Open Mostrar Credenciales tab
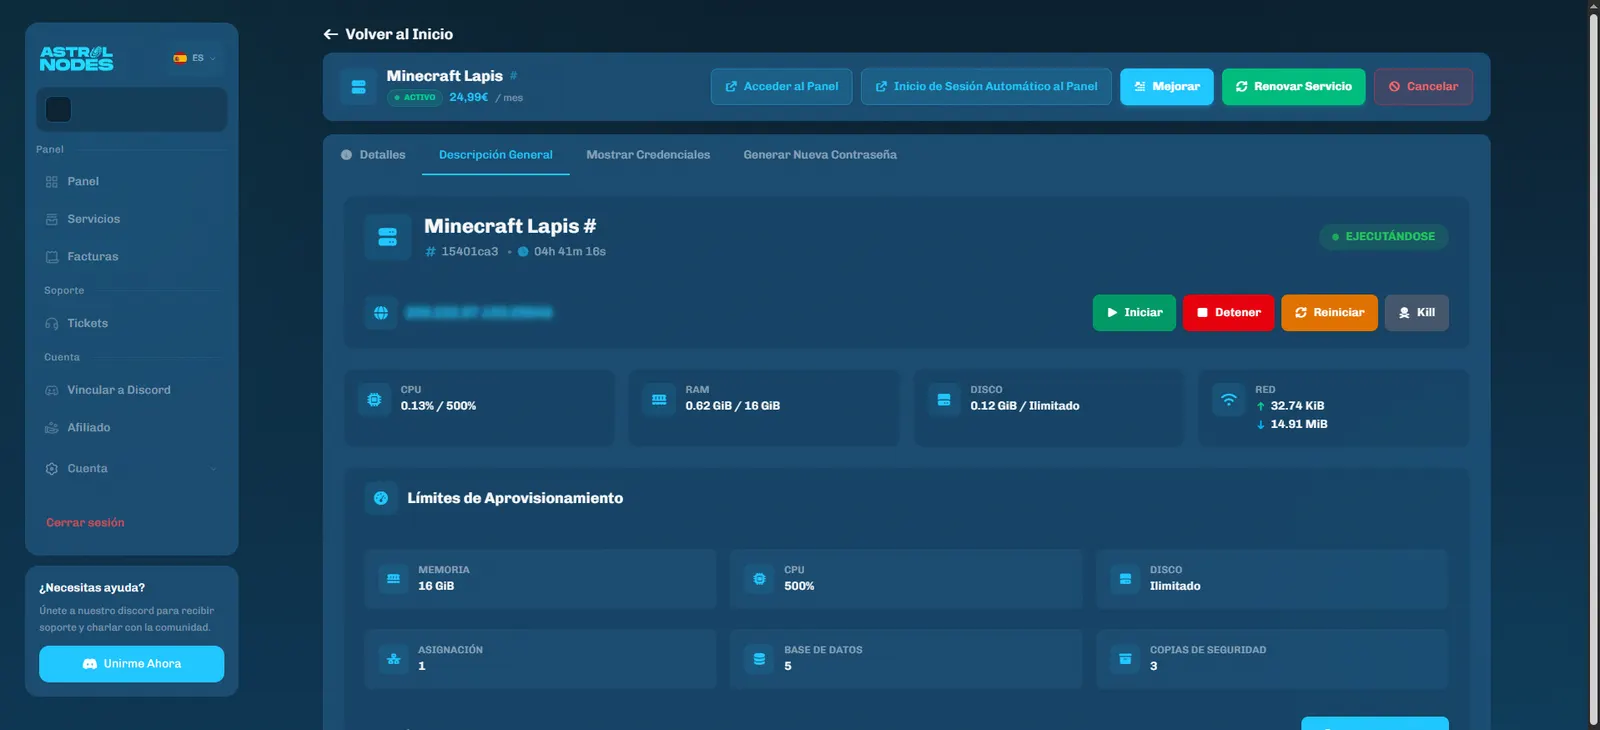 (x=648, y=155)
